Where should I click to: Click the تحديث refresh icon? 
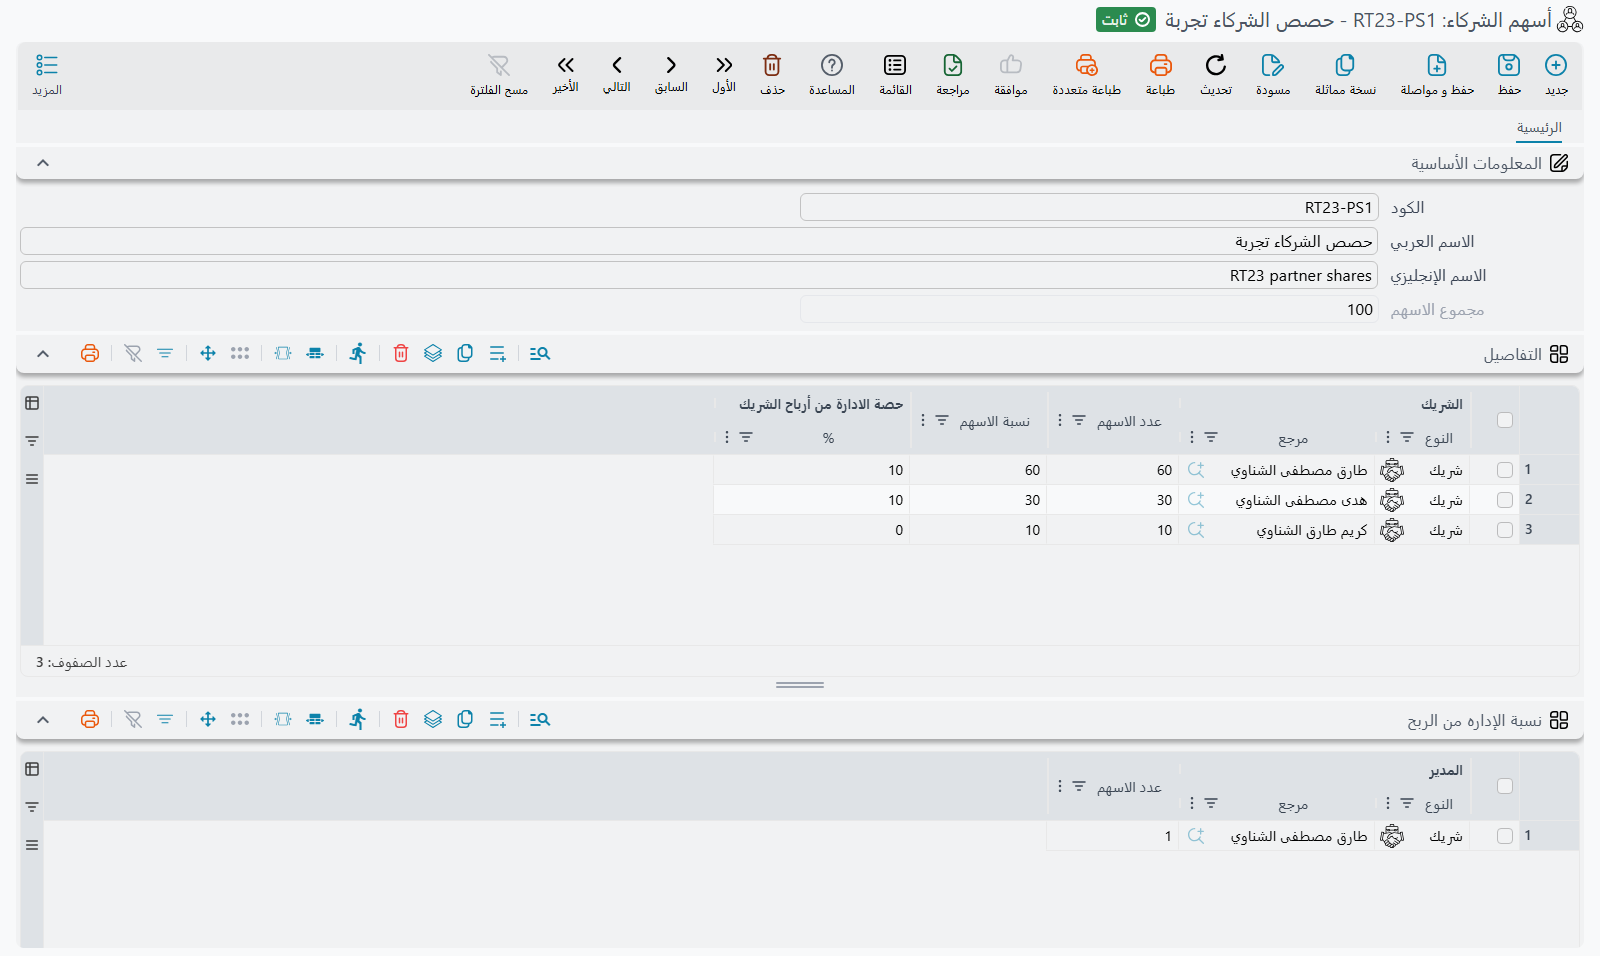point(1216,66)
